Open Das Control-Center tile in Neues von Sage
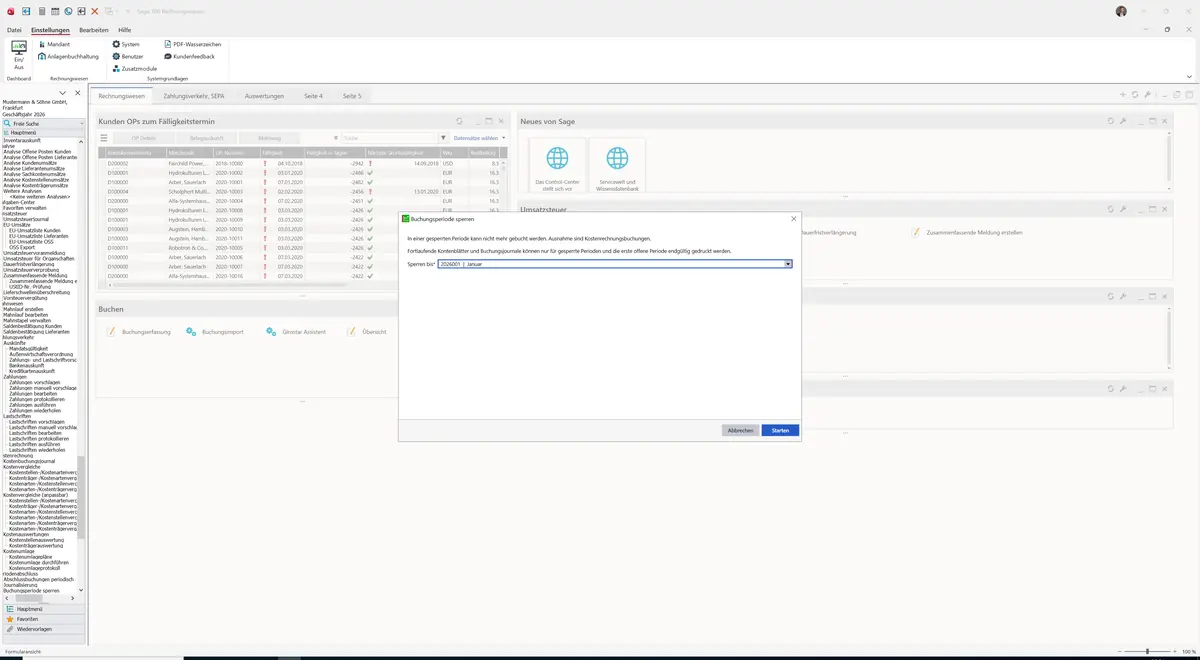Image resolution: width=1200 pixels, height=660 pixels. tap(557, 166)
